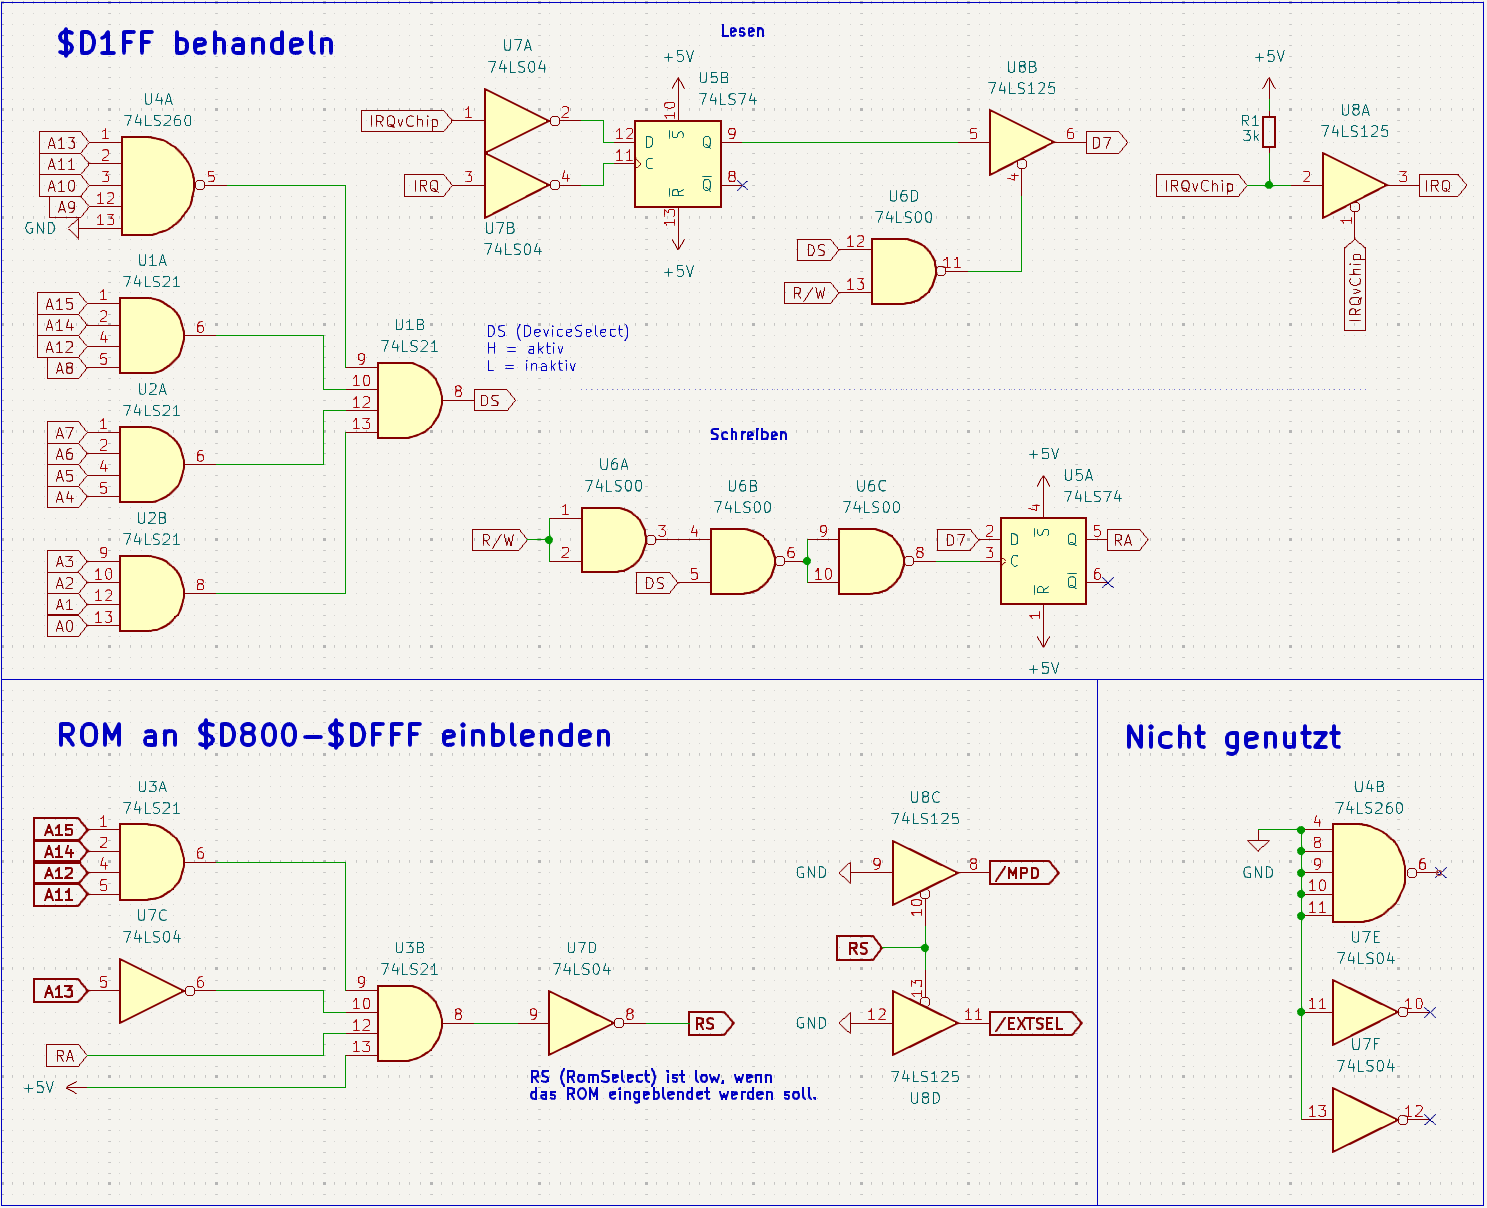
Task: Select the U7A inverter symbol
Action: click(515, 121)
